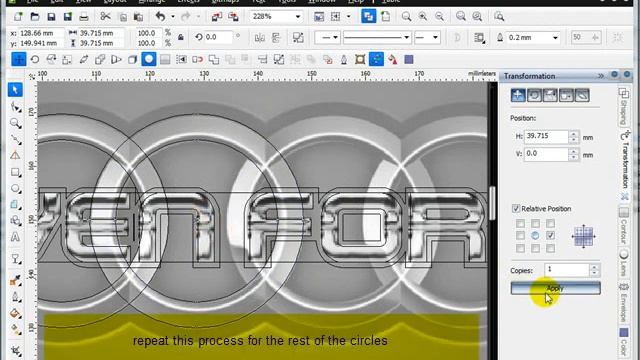Click the Save floppy disk icon

51,16
